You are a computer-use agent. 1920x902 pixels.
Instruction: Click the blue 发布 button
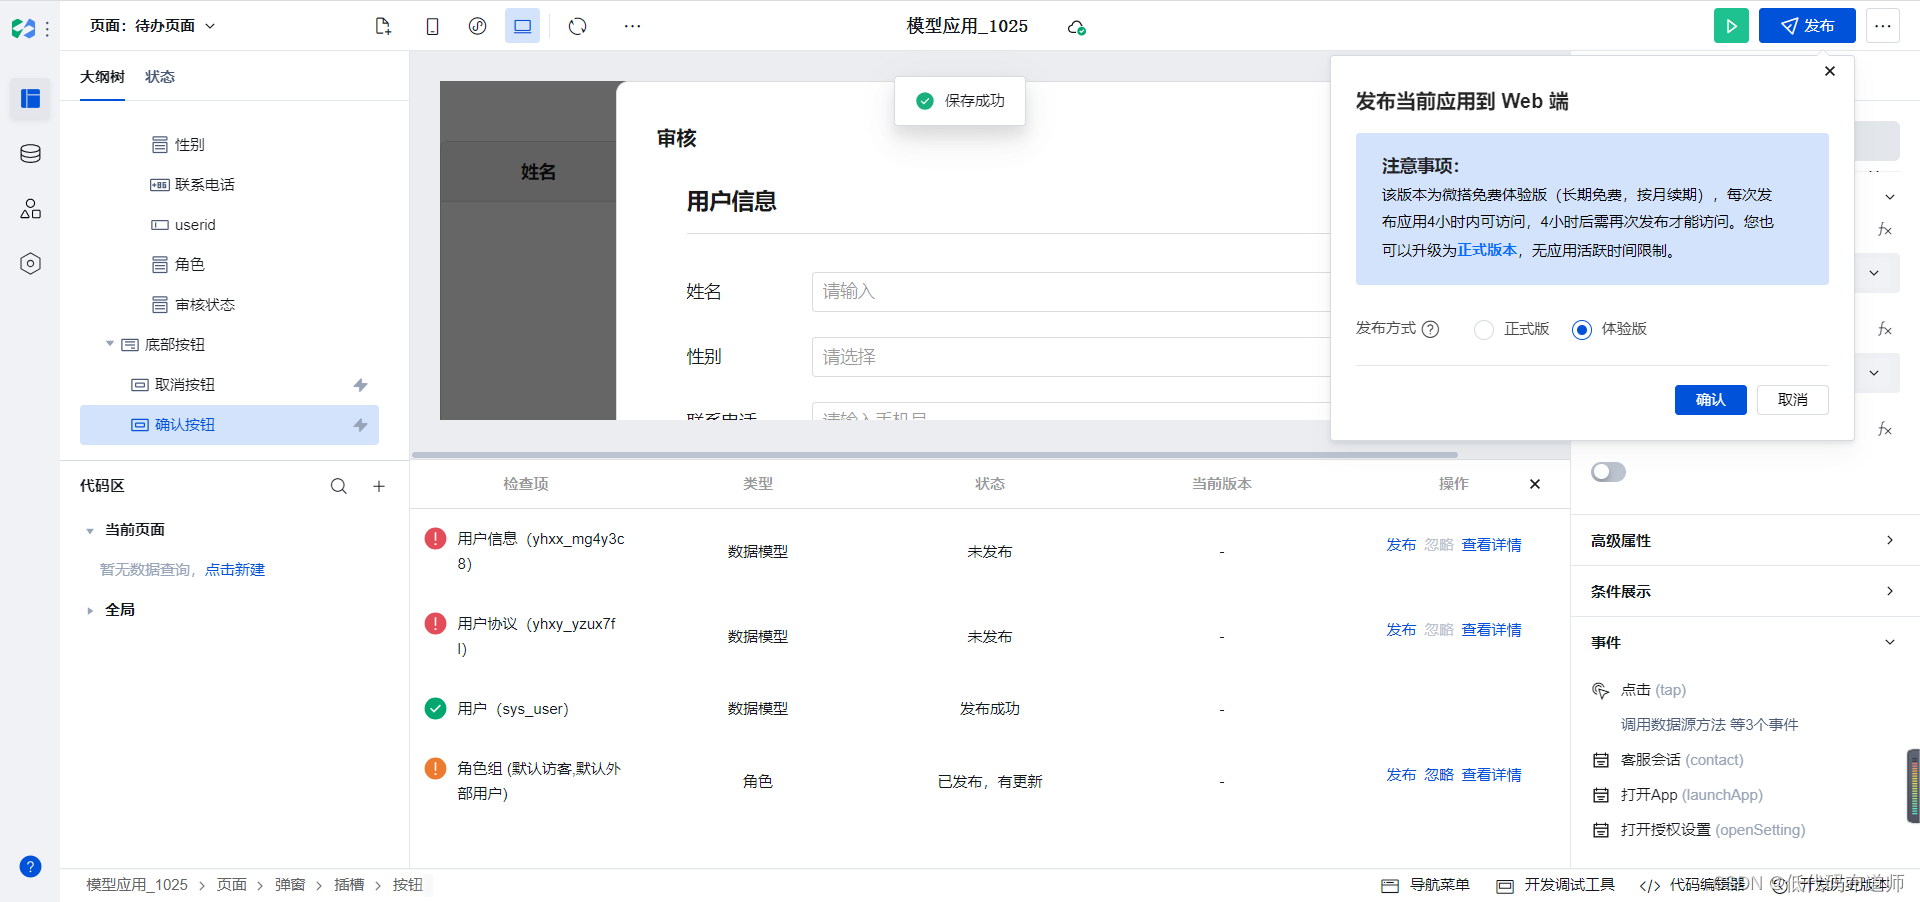click(1807, 26)
